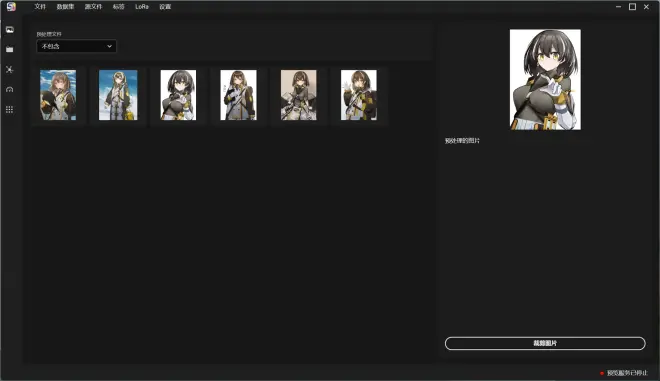The image size is (660, 381).
Task: Open the 数据集 menu
Action: pyautogui.click(x=65, y=7)
